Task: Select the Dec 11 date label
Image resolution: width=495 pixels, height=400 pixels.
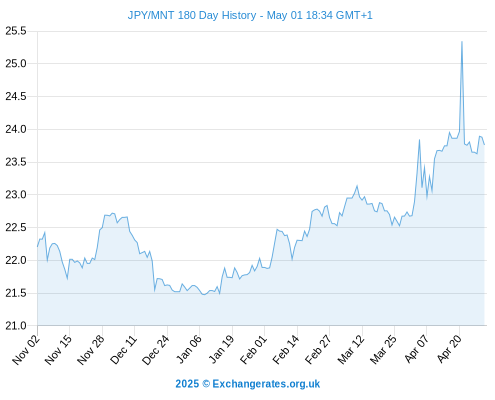Action: click(x=123, y=350)
